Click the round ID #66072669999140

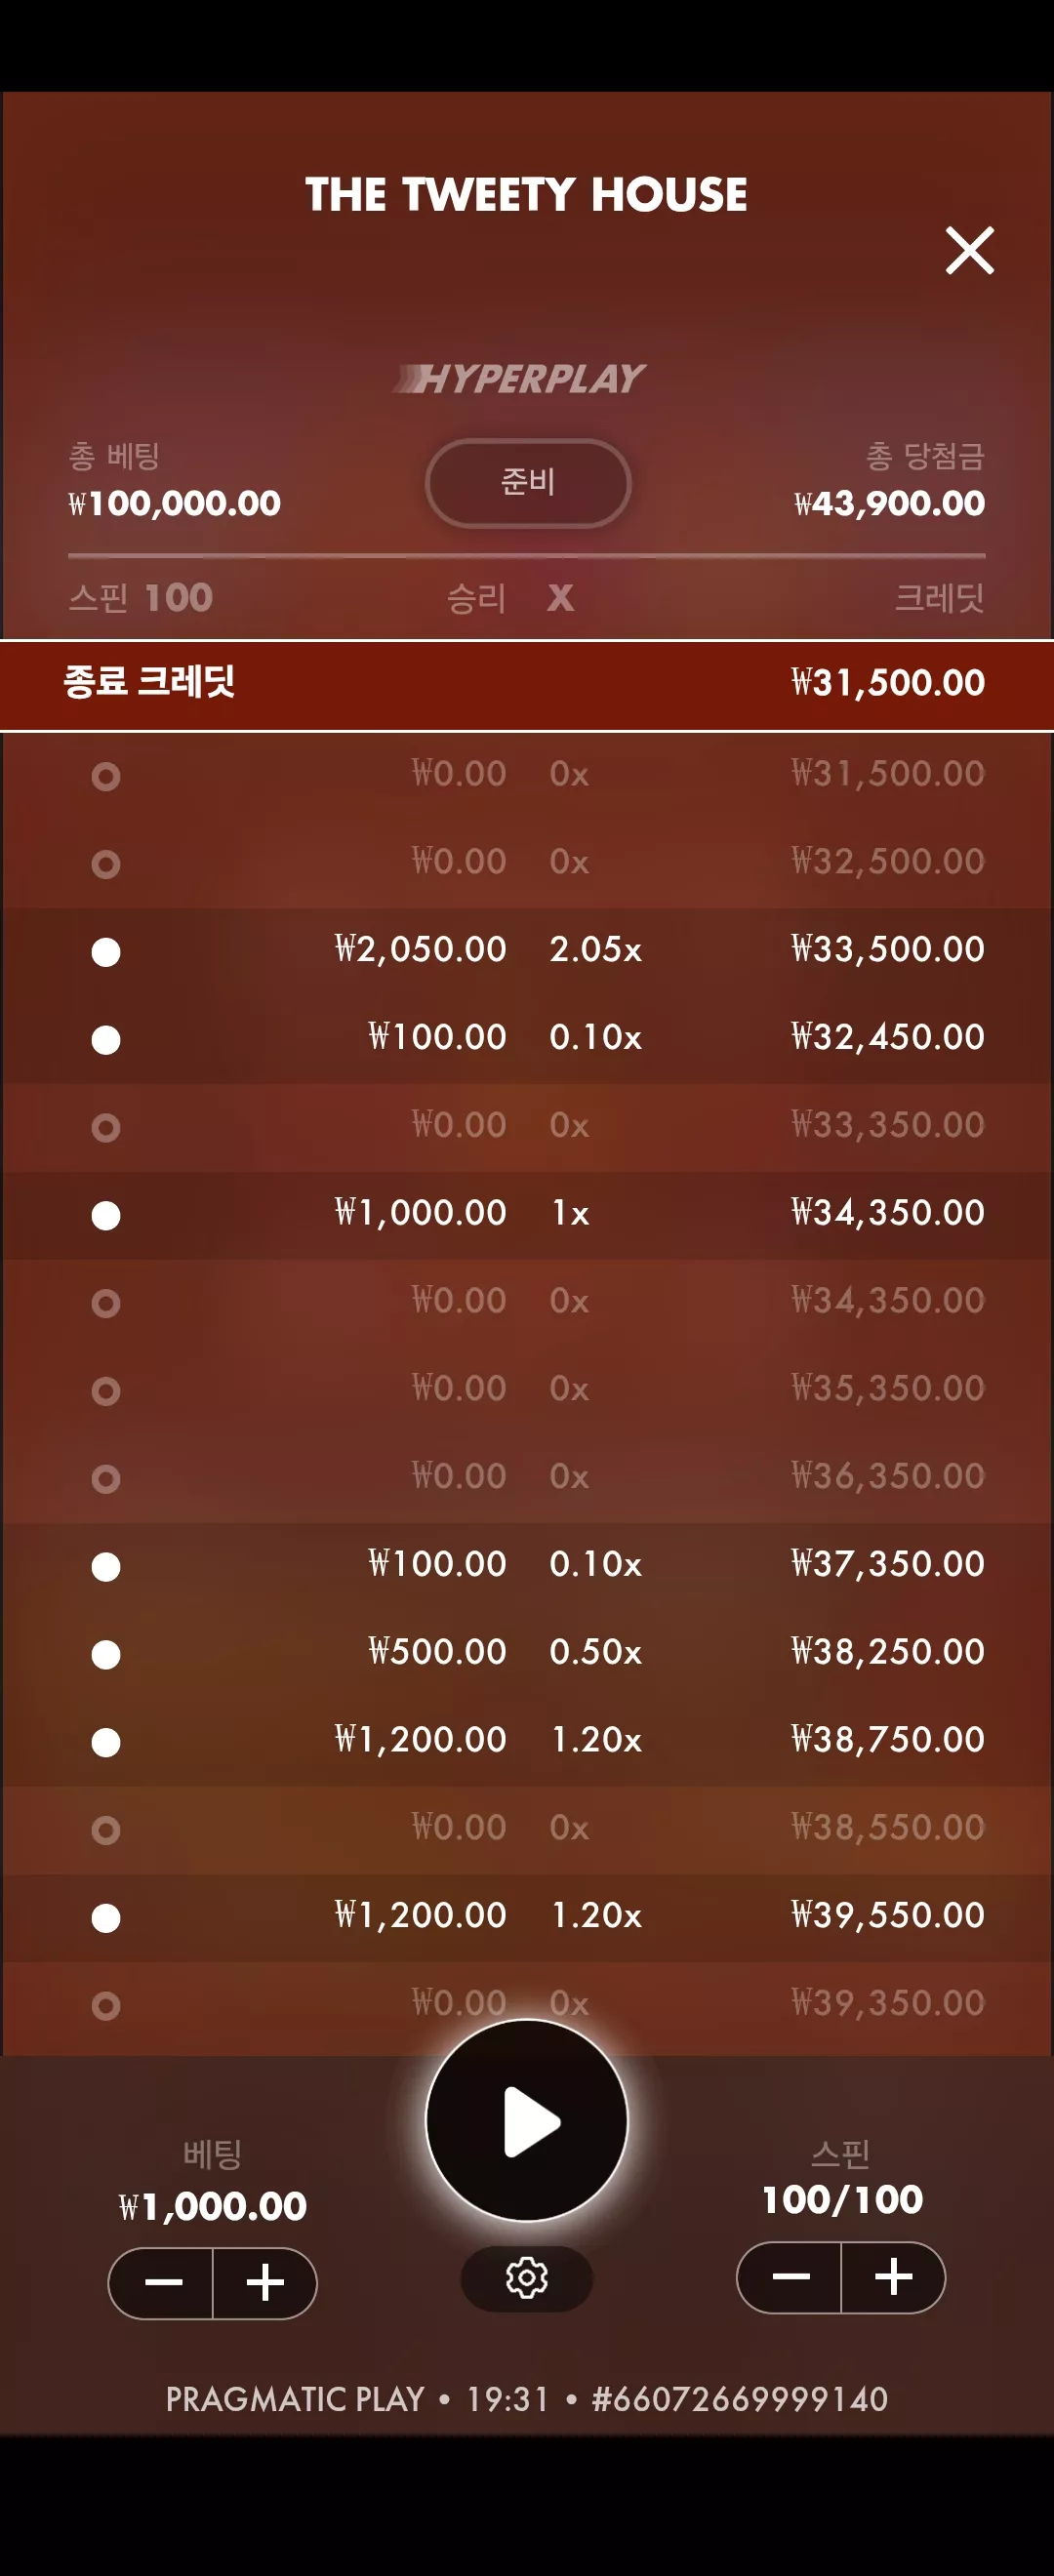(740, 2399)
